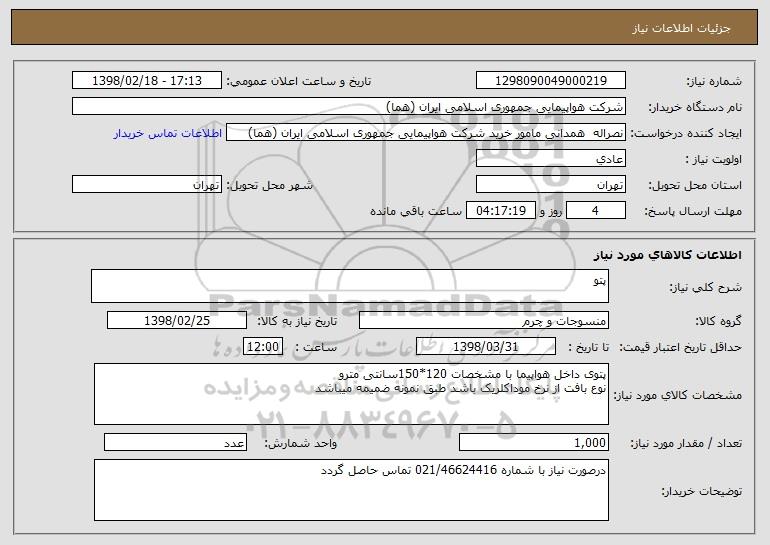
Task: Click the label واحد شمارش
Action: 301,444
